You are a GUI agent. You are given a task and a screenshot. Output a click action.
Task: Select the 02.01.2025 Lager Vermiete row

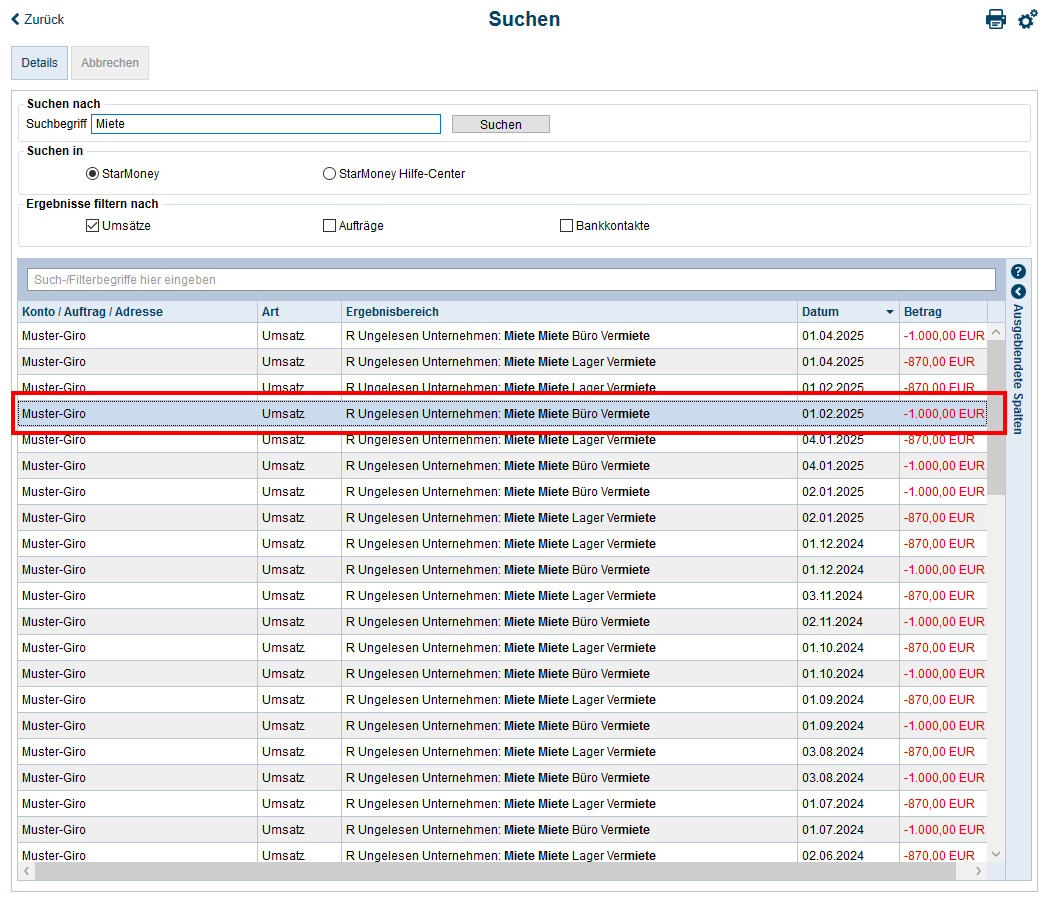pos(502,518)
